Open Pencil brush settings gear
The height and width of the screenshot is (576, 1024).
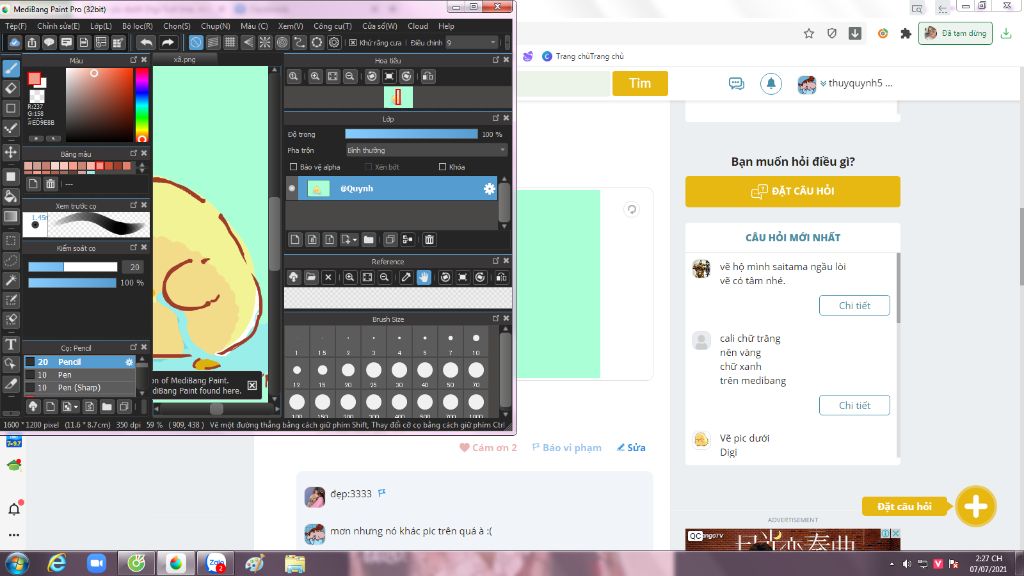[129, 362]
